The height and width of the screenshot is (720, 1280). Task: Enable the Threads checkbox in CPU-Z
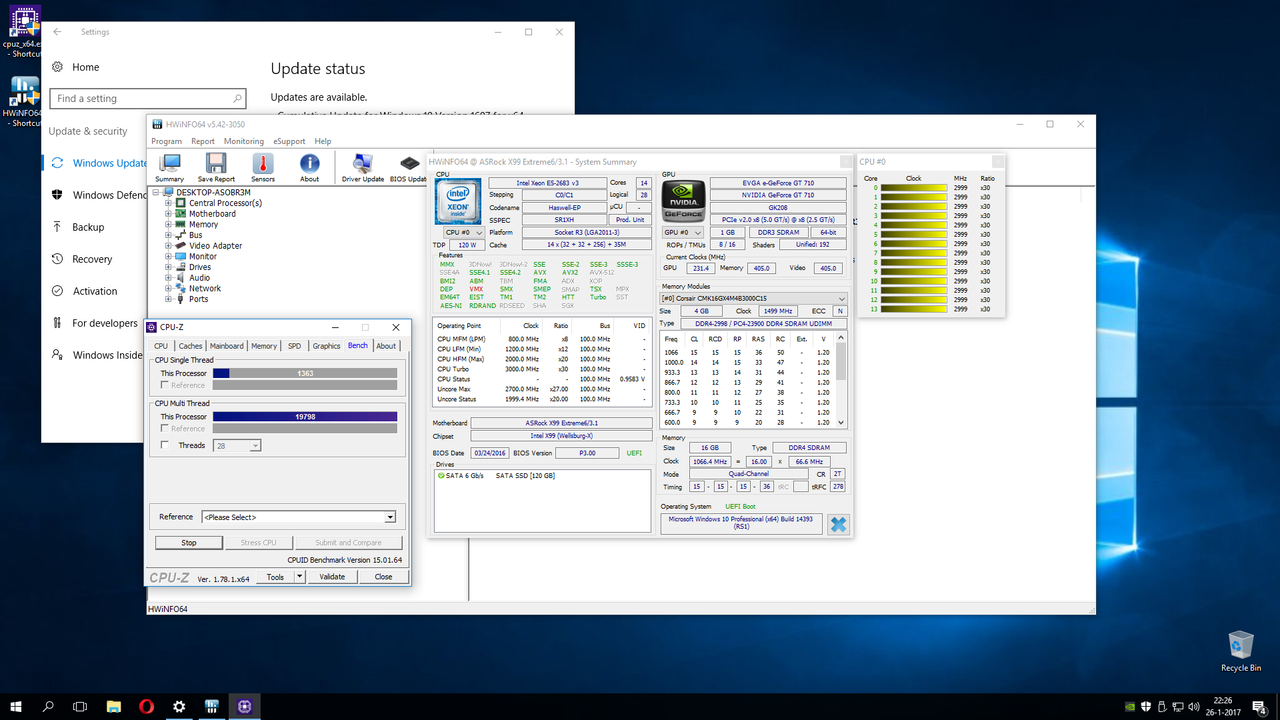pyautogui.click(x=165, y=445)
